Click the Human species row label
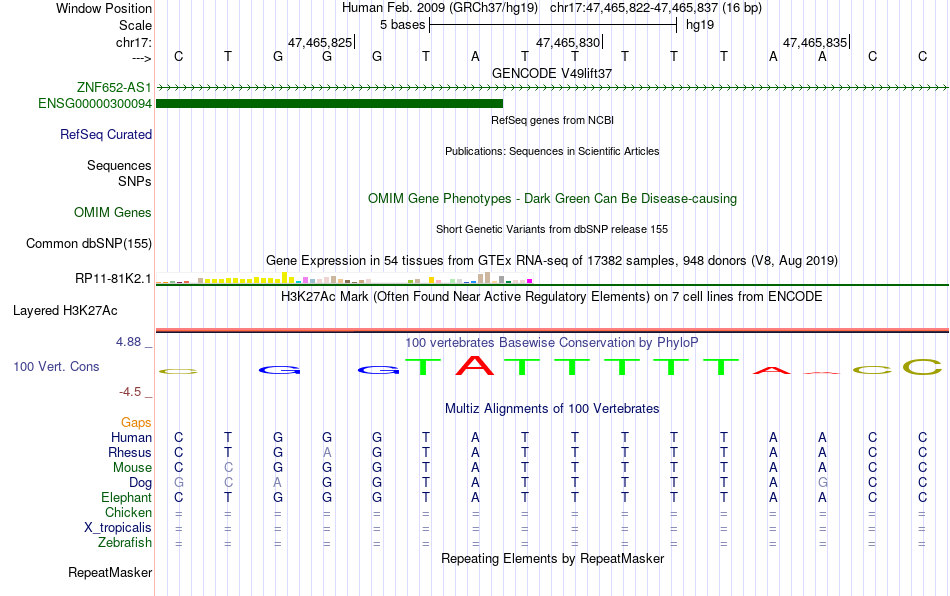The image size is (950, 596). click(131, 437)
